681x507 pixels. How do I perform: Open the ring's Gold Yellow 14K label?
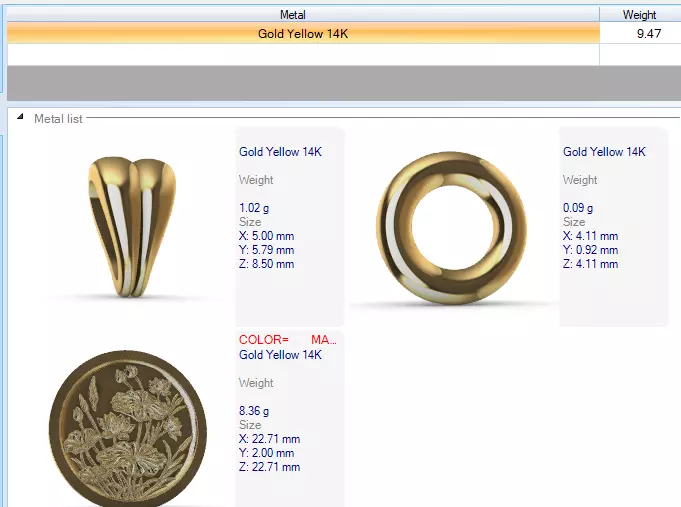click(x=604, y=152)
